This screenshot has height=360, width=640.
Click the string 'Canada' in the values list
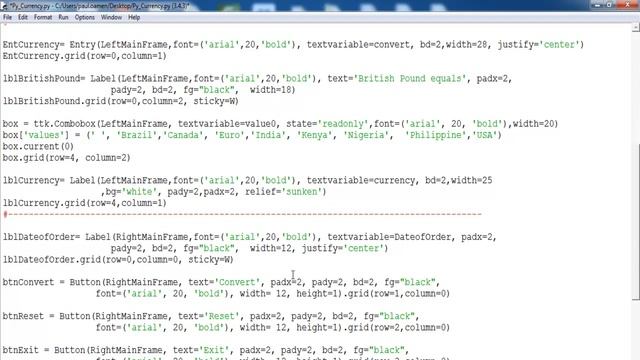(x=183, y=135)
